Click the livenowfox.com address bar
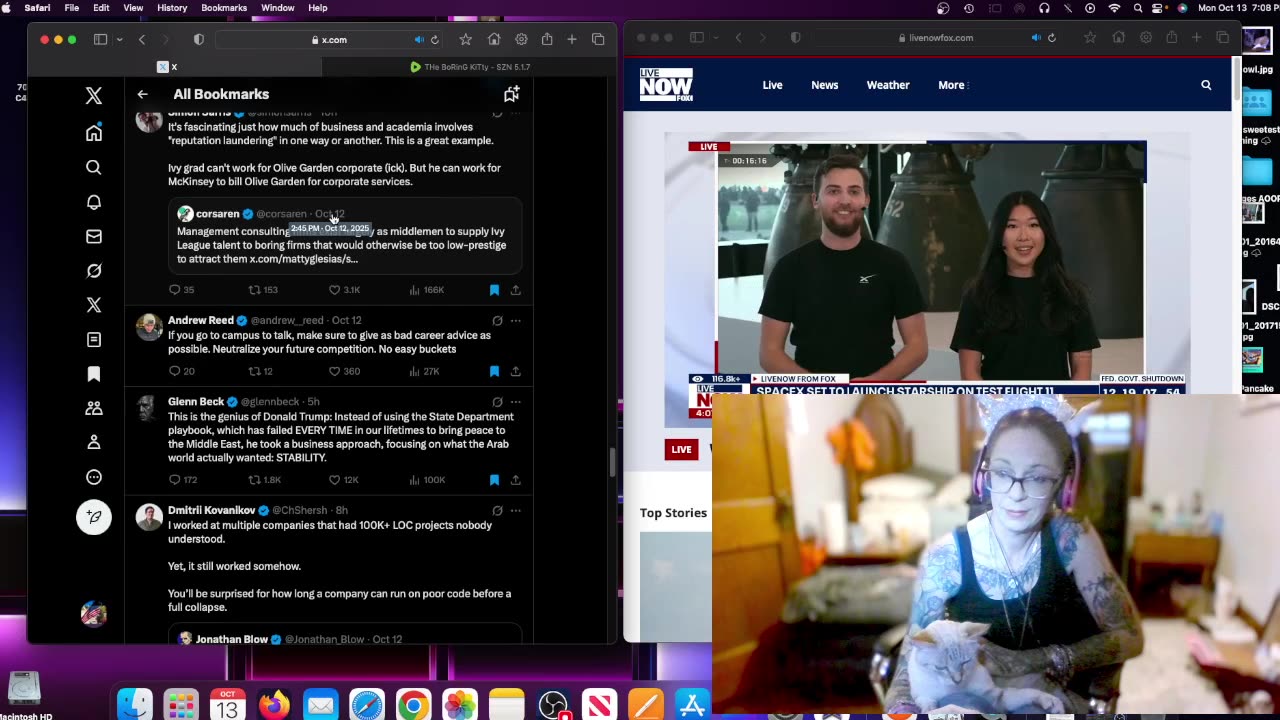This screenshot has width=1280, height=720. 936,38
